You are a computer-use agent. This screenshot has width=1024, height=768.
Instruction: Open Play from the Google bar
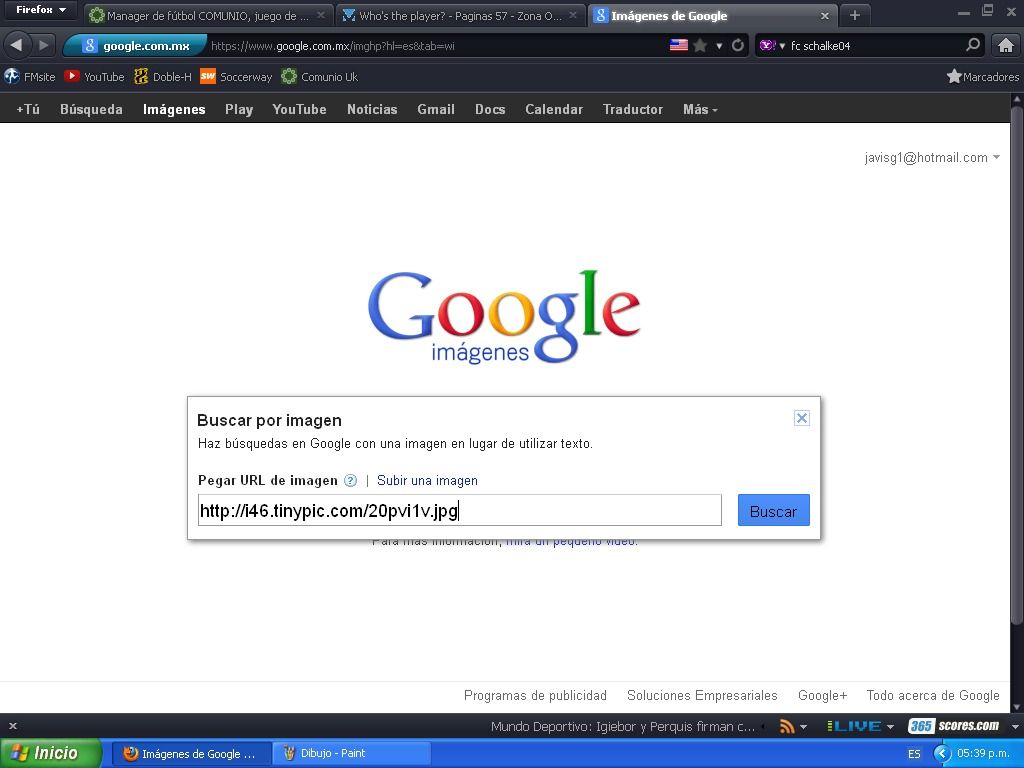coord(239,110)
